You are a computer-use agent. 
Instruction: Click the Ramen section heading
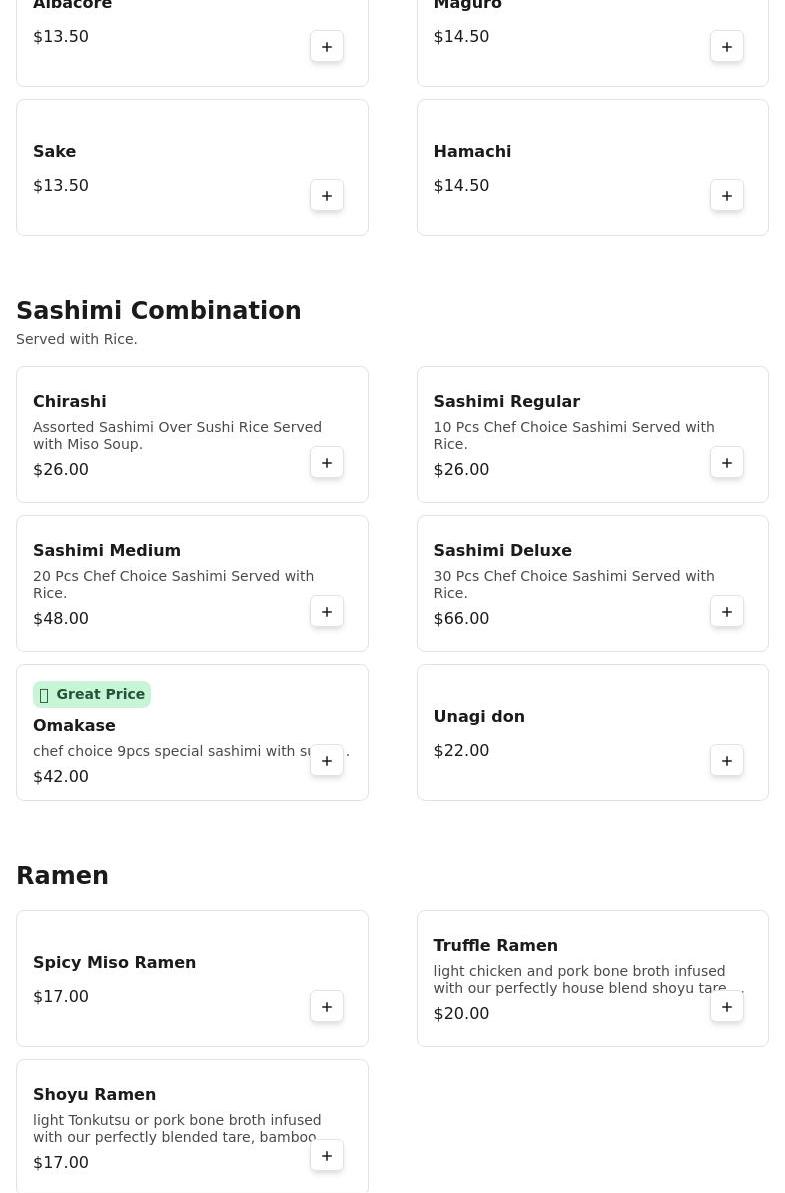tap(62, 876)
